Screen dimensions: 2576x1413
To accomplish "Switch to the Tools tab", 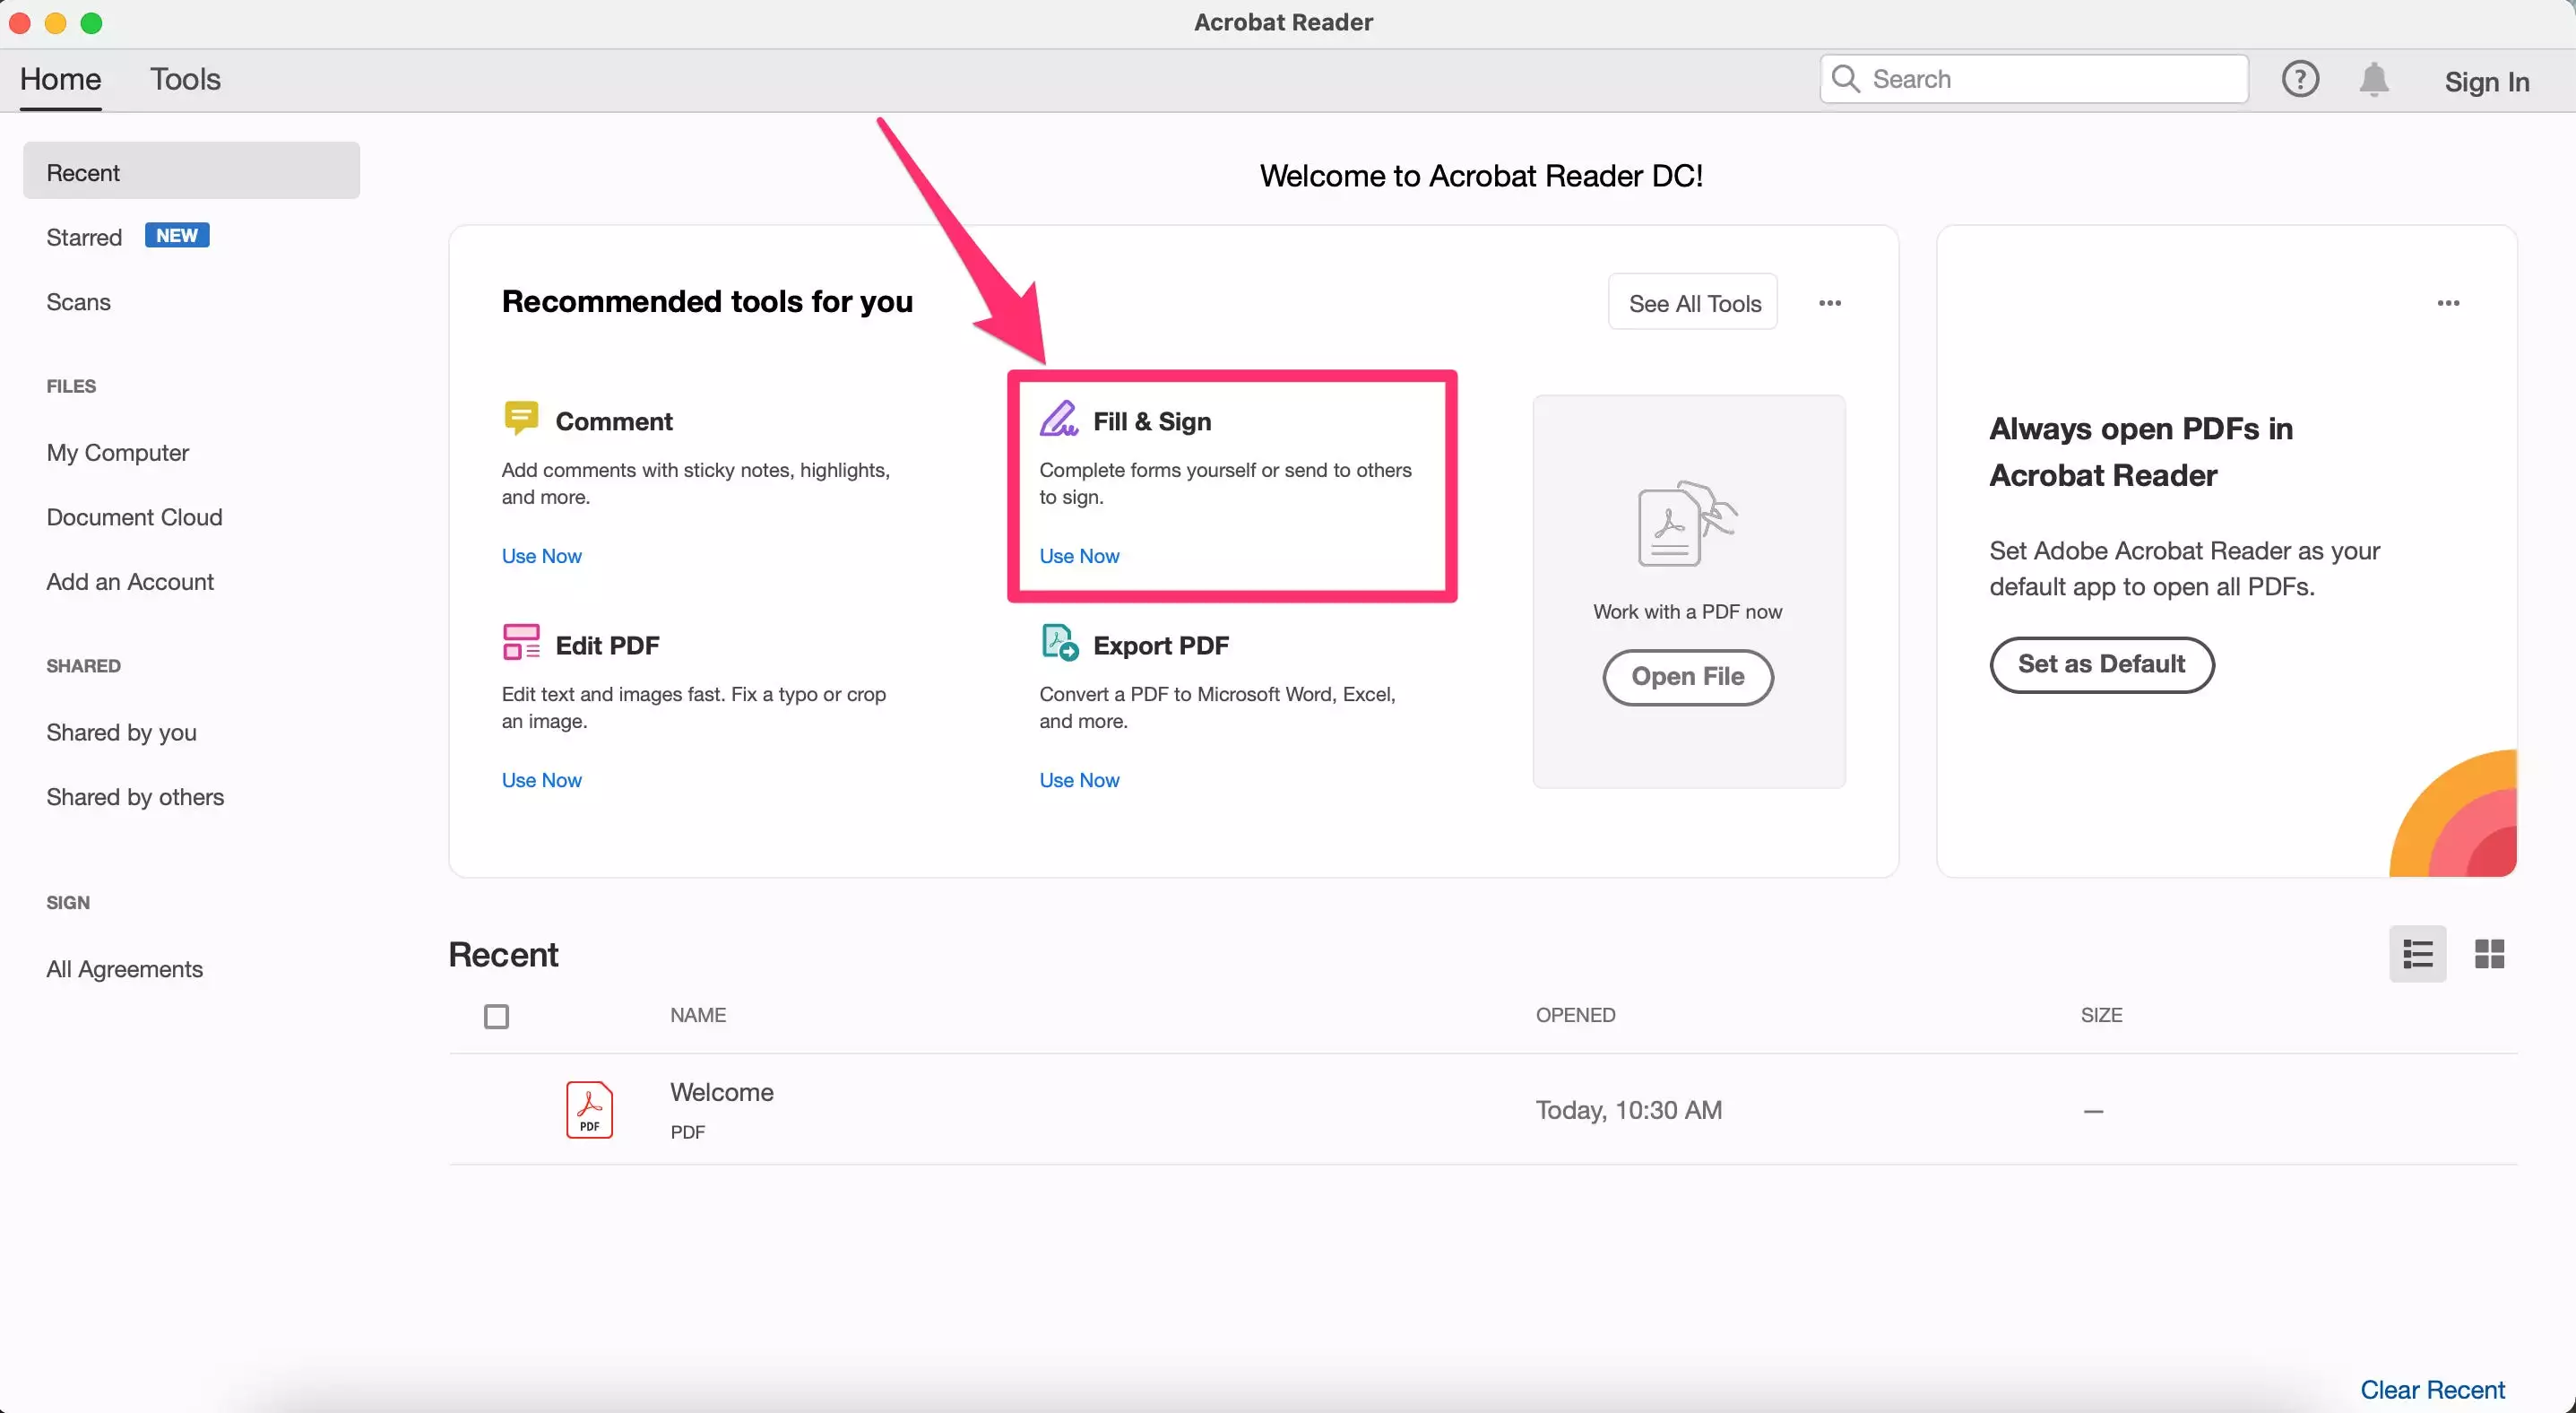I will (185, 79).
